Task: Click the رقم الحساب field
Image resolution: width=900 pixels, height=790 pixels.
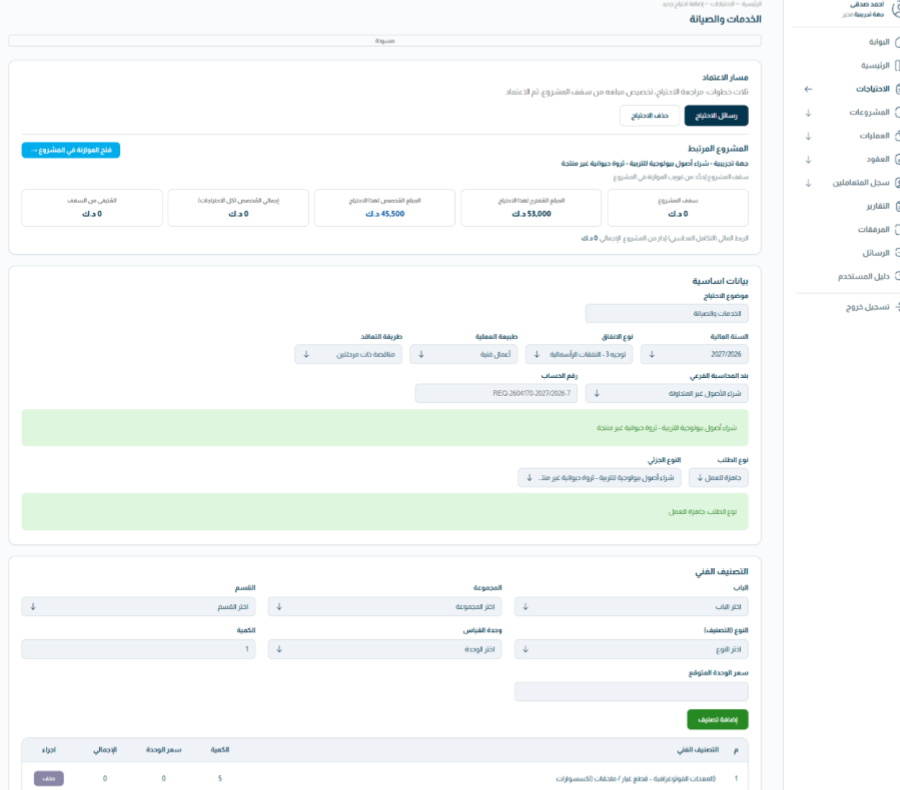Action: [x=496, y=394]
